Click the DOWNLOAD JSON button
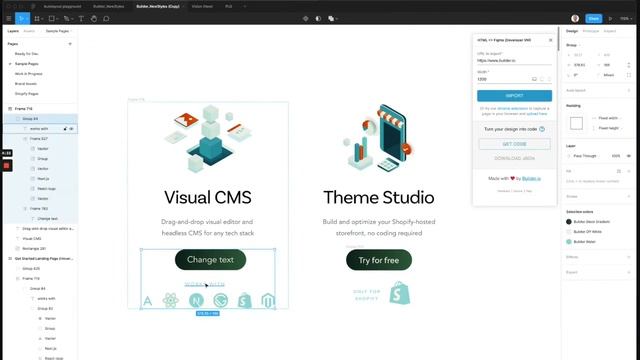Screen dimensions: 640x360 coord(514,158)
